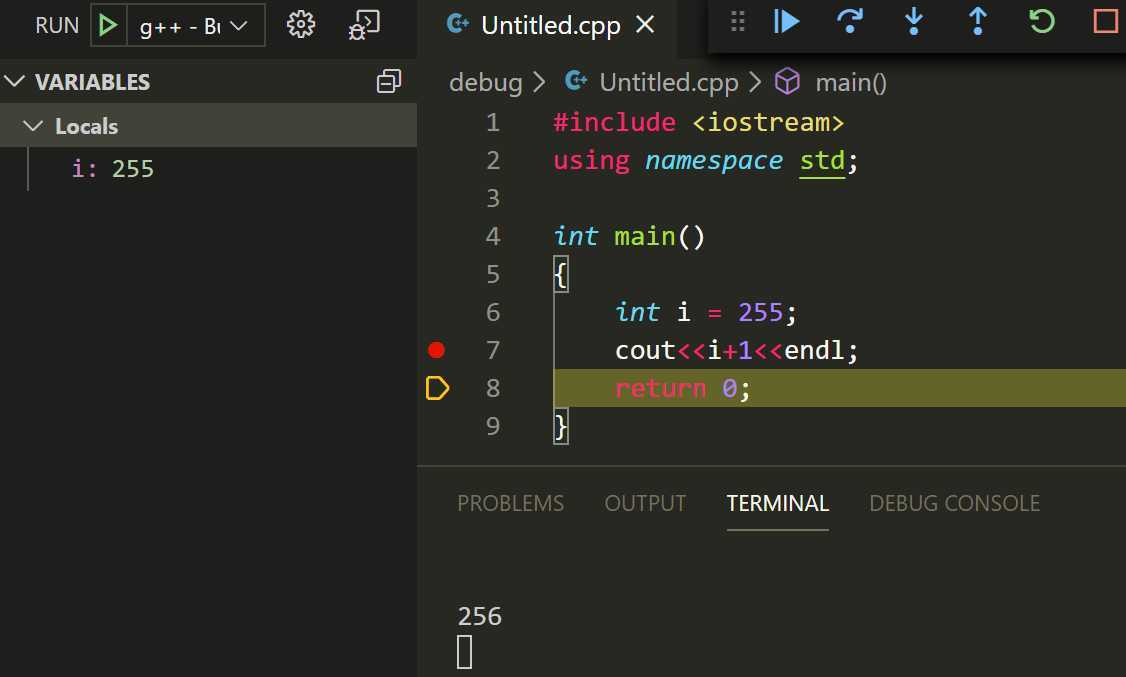This screenshot has width=1126, height=677.
Task: Close the Untitled.cpp editor tab
Action: 646,25
